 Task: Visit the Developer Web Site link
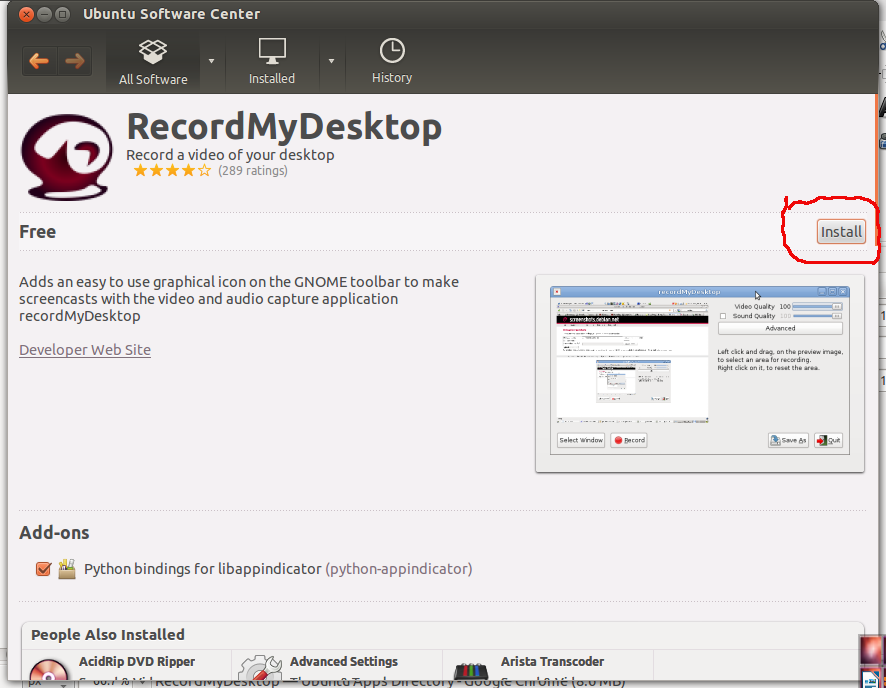coord(85,350)
